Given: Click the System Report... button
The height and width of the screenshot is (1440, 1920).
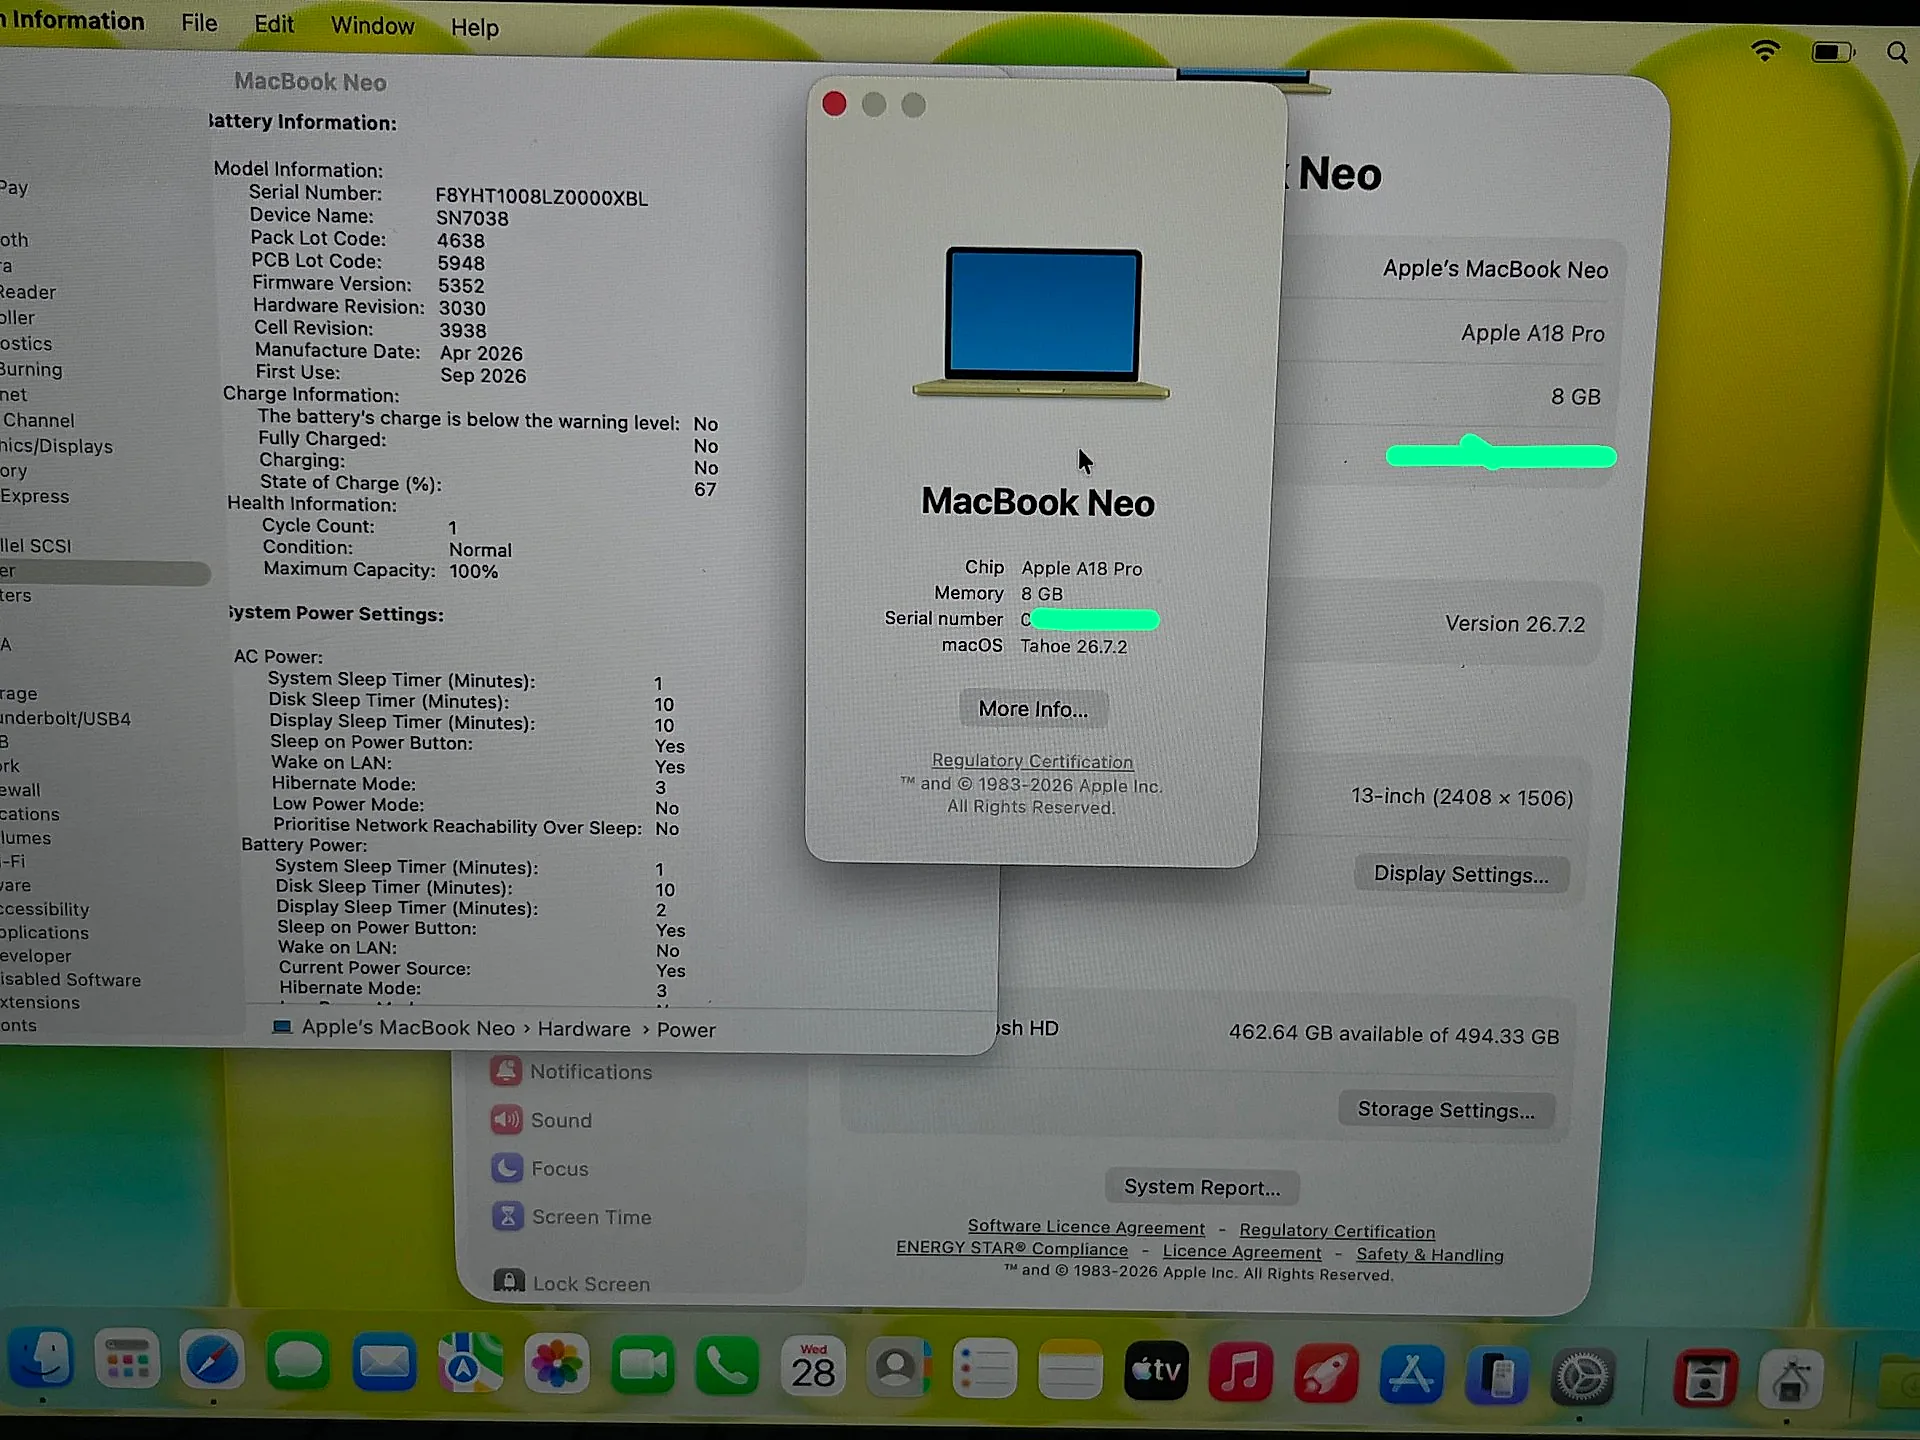Looking at the screenshot, I should [x=1202, y=1187].
